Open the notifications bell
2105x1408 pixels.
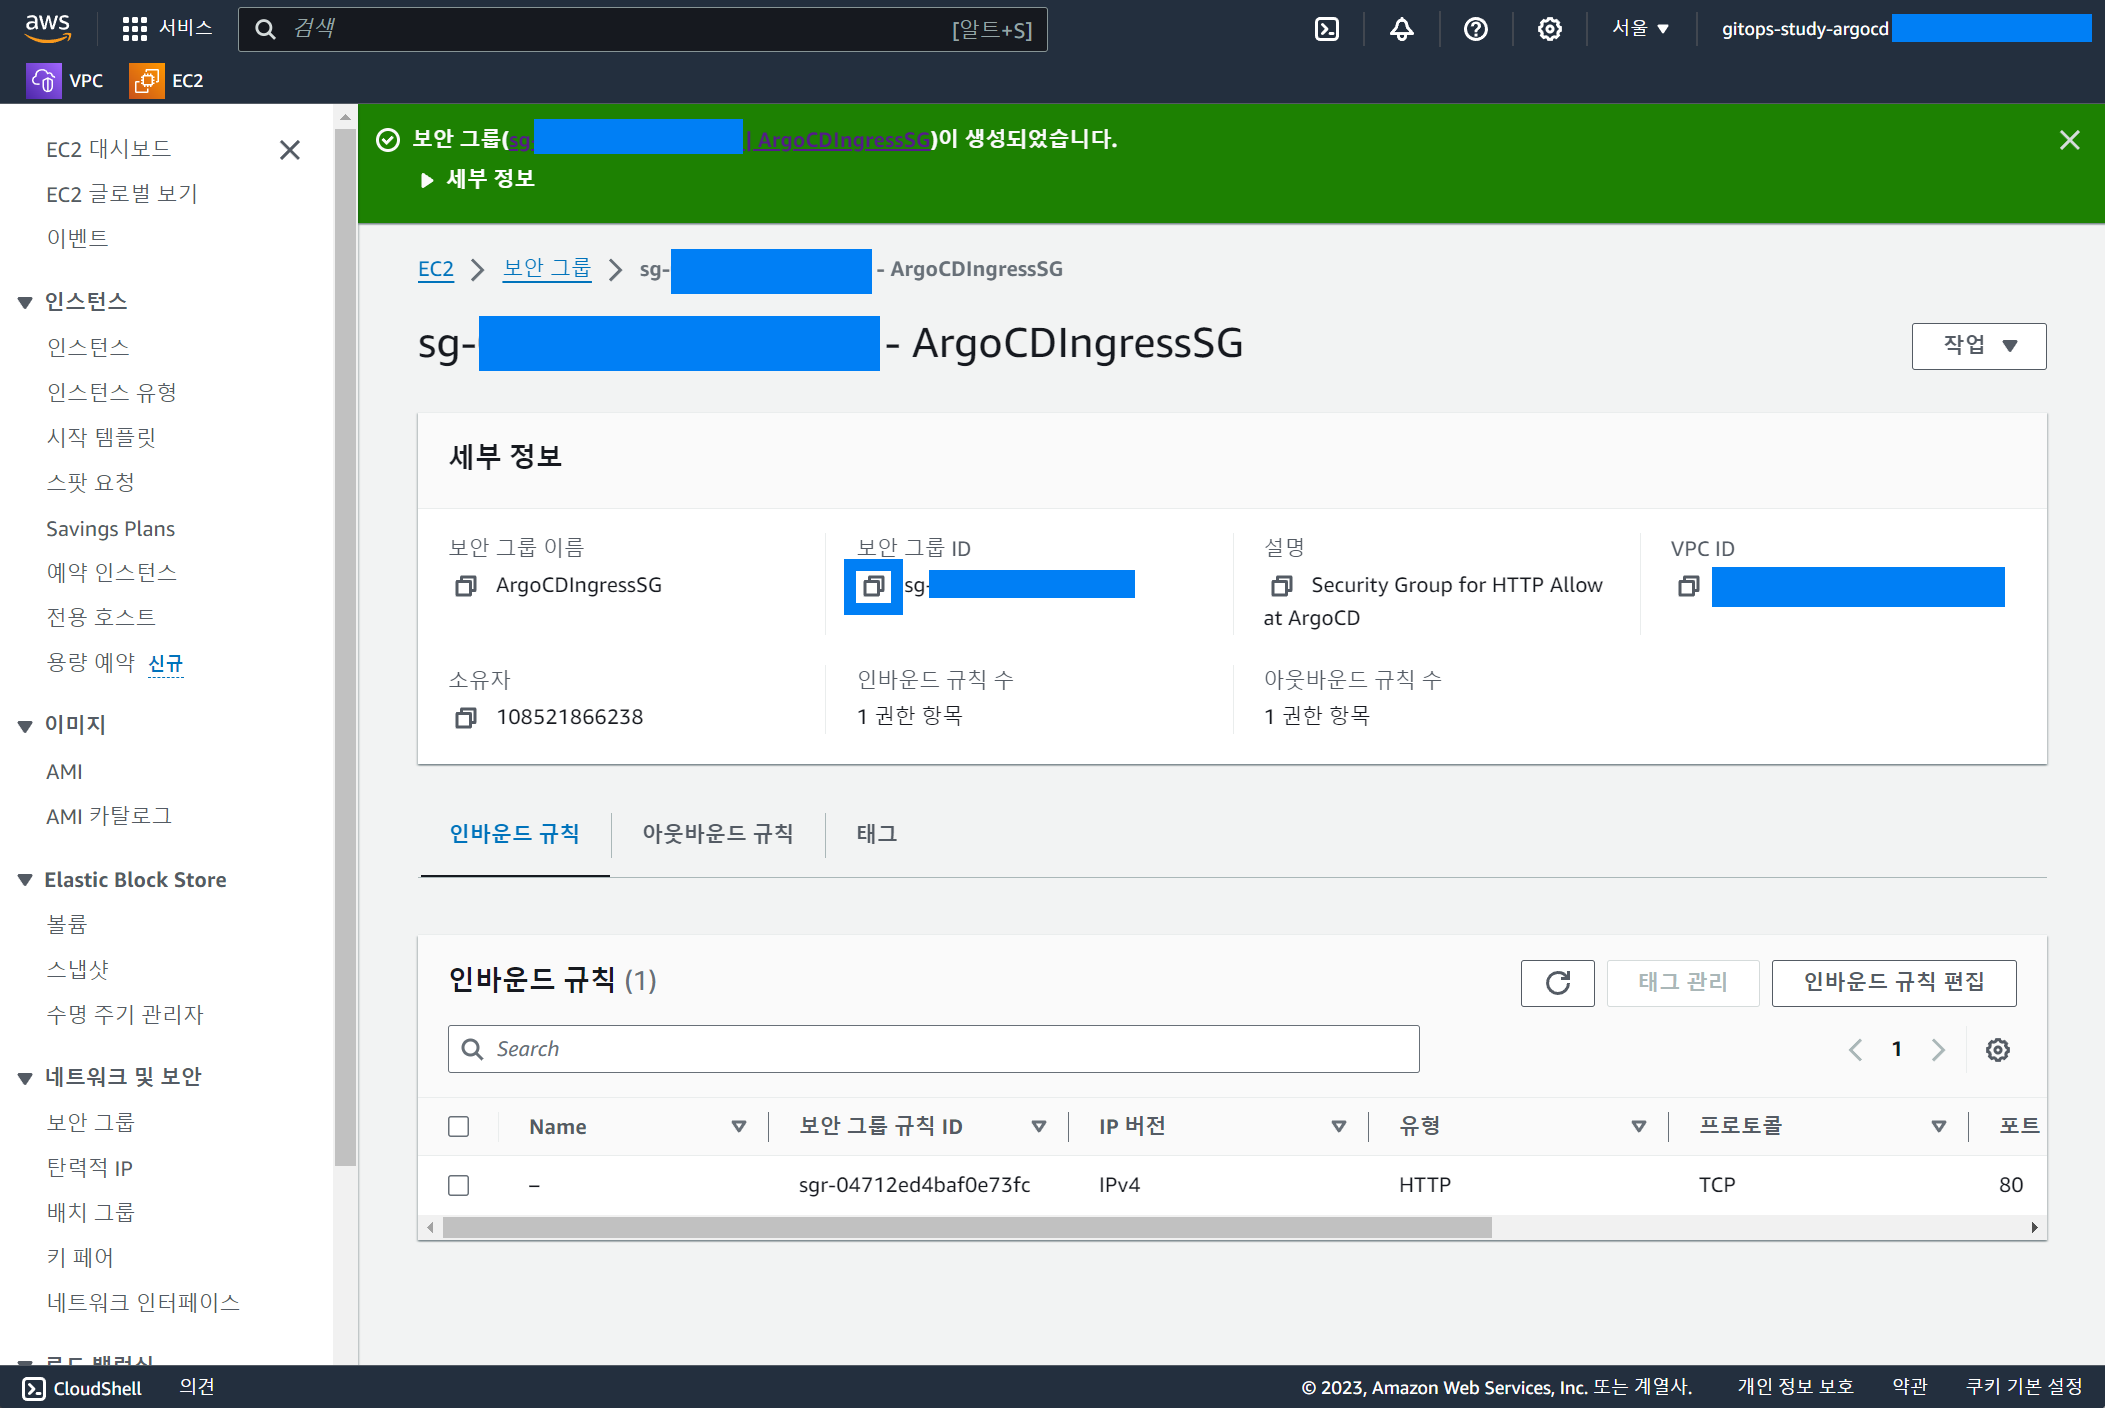coord(1401,29)
